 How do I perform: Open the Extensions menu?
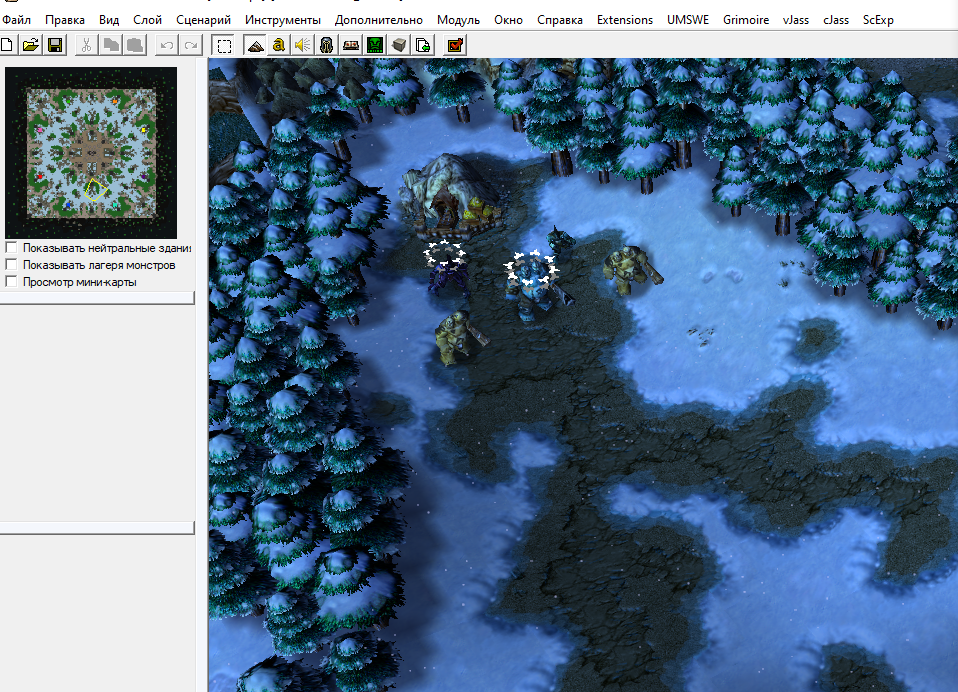pyautogui.click(x=625, y=20)
